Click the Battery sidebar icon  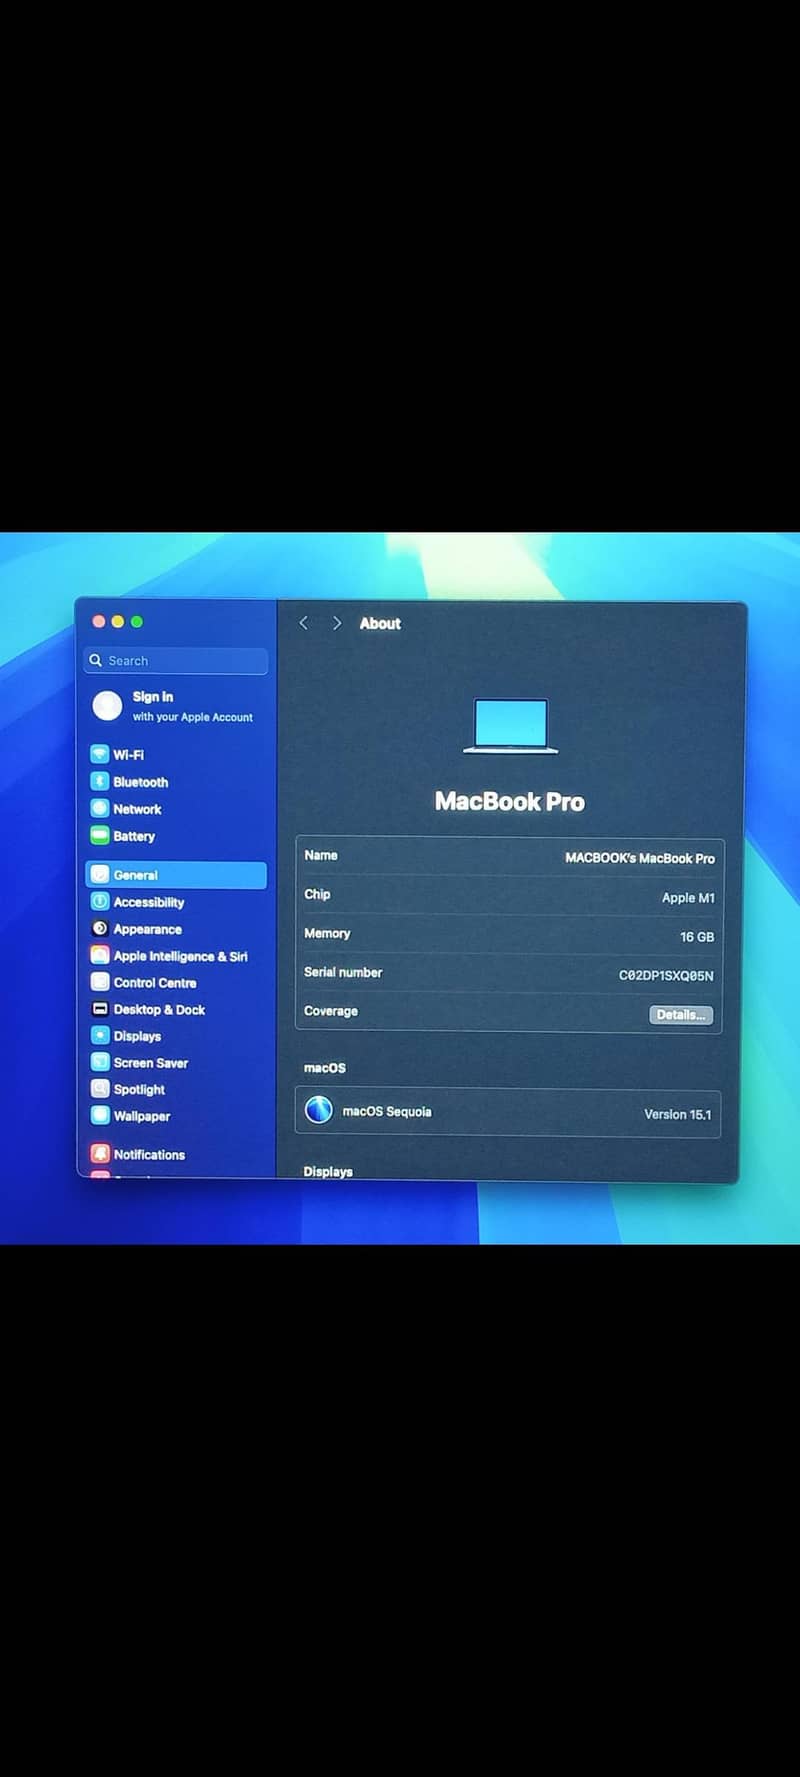click(x=99, y=835)
